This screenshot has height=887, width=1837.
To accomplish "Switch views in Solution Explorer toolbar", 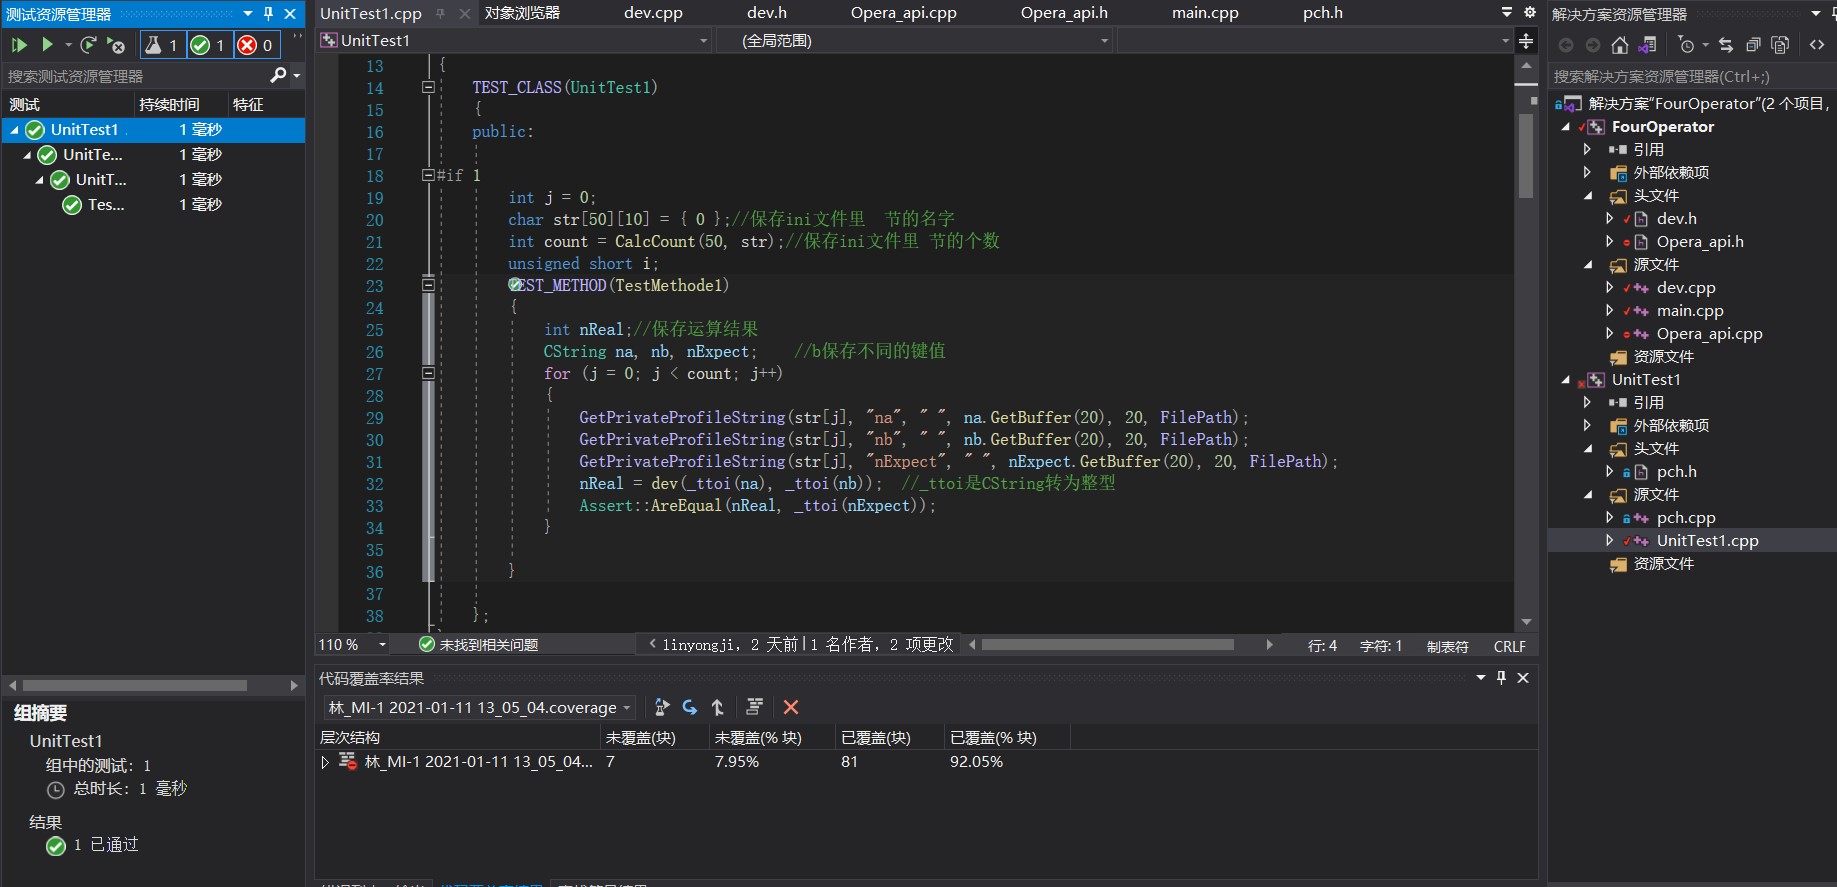I will (x=1648, y=45).
